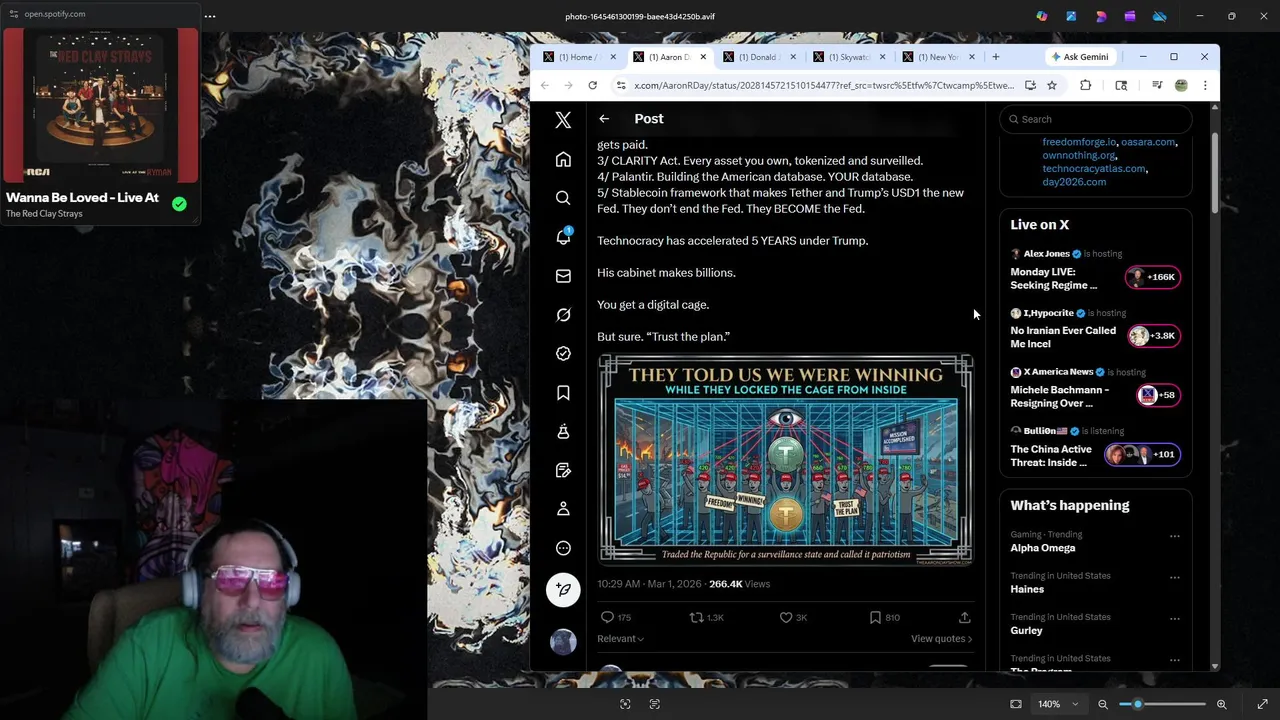Close the (1) Aaron D browser tab
This screenshot has width=1280, height=720.
click(x=702, y=57)
